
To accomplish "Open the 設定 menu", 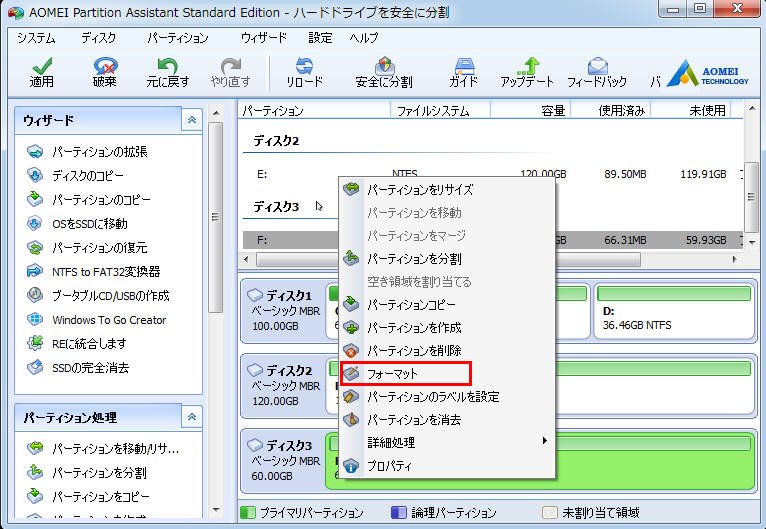I will coord(320,38).
